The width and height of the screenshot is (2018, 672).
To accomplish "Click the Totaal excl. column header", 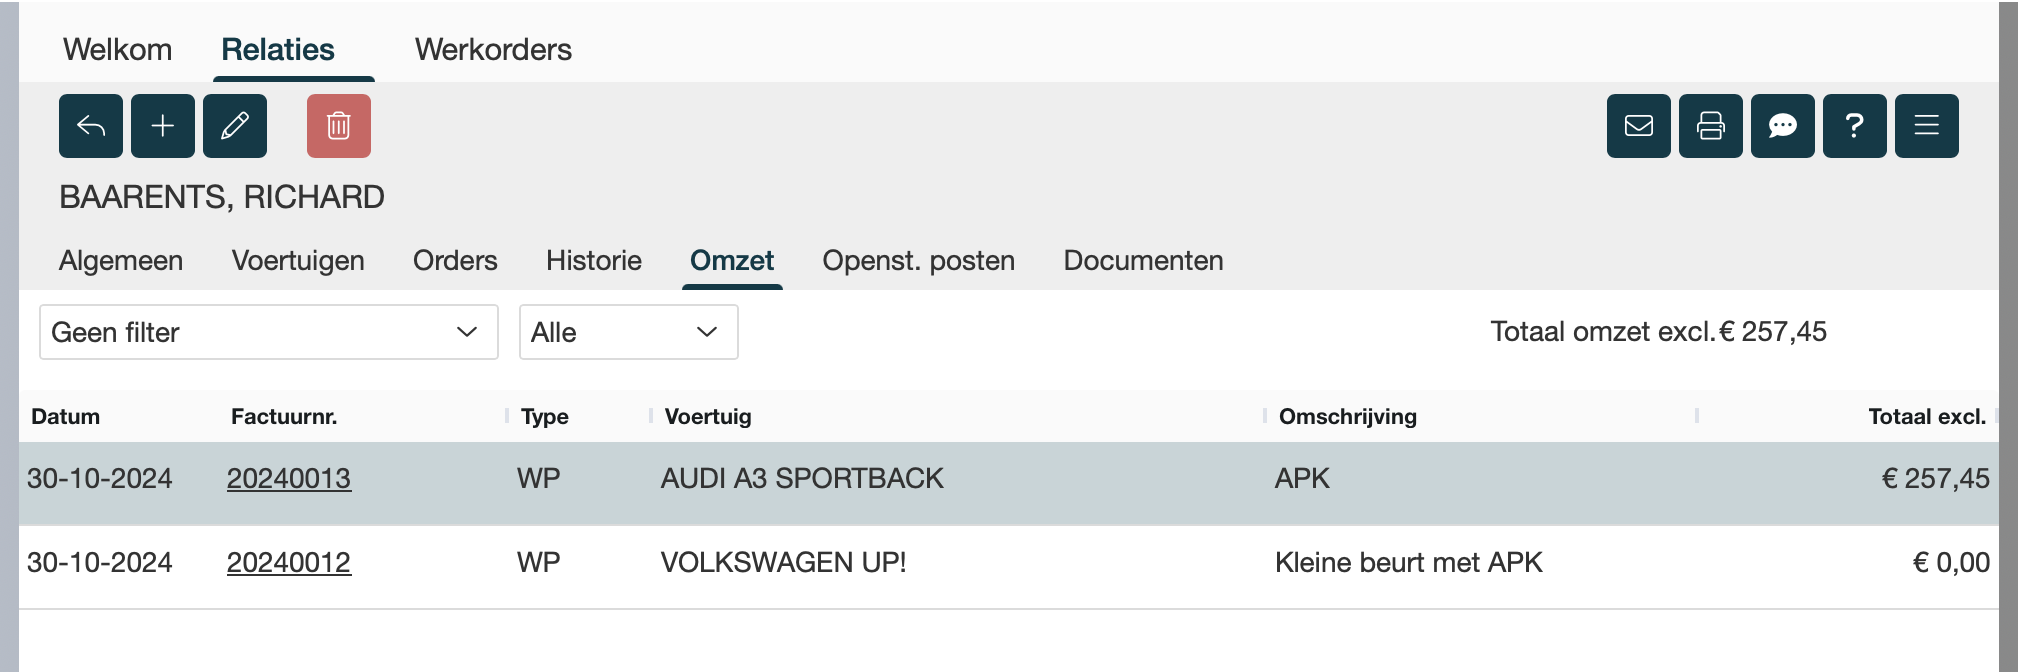I will tap(1926, 417).
